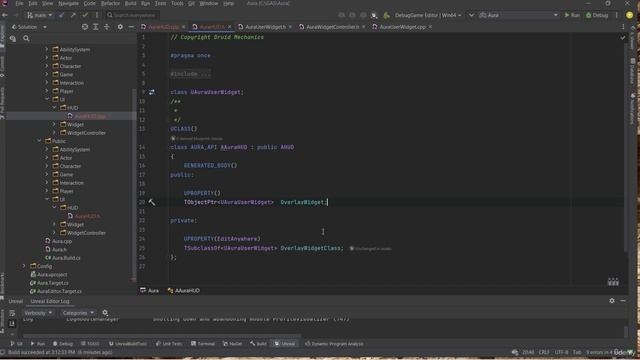Click the gutter hammer icon on line 20
Screen dimensions: 640x360
click(152, 202)
